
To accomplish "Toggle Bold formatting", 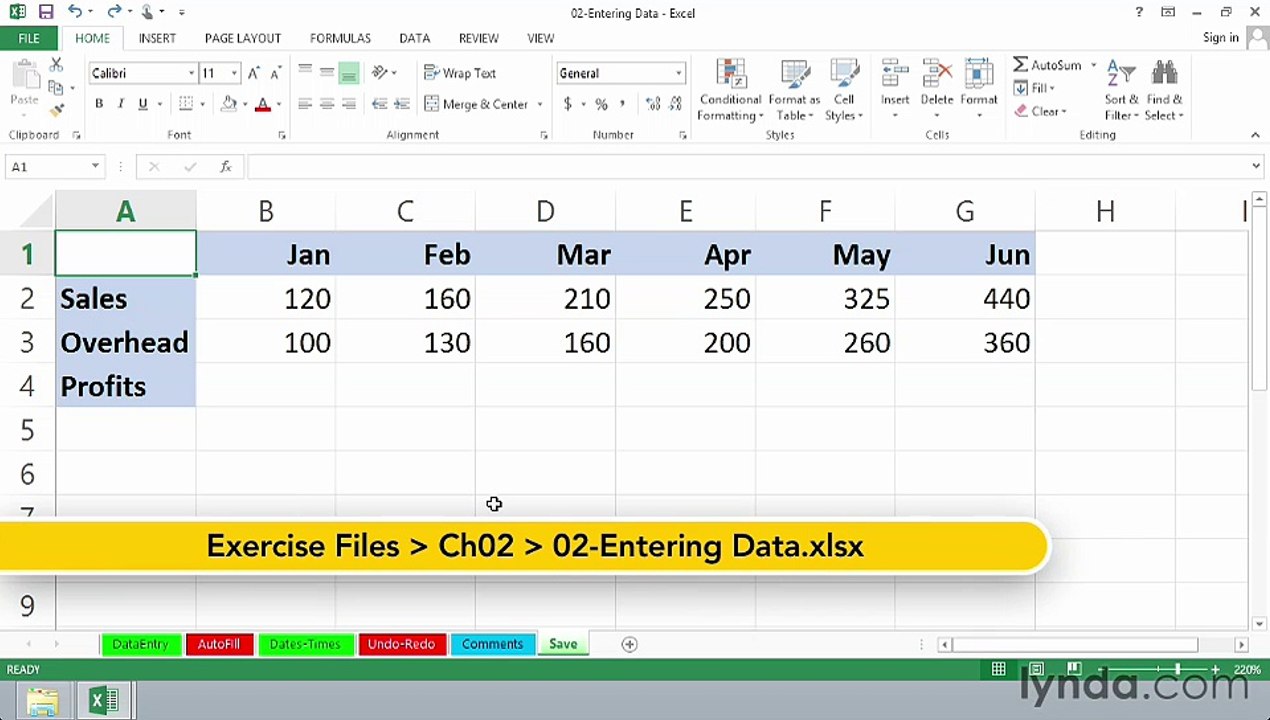I will click(x=99, y=104).
